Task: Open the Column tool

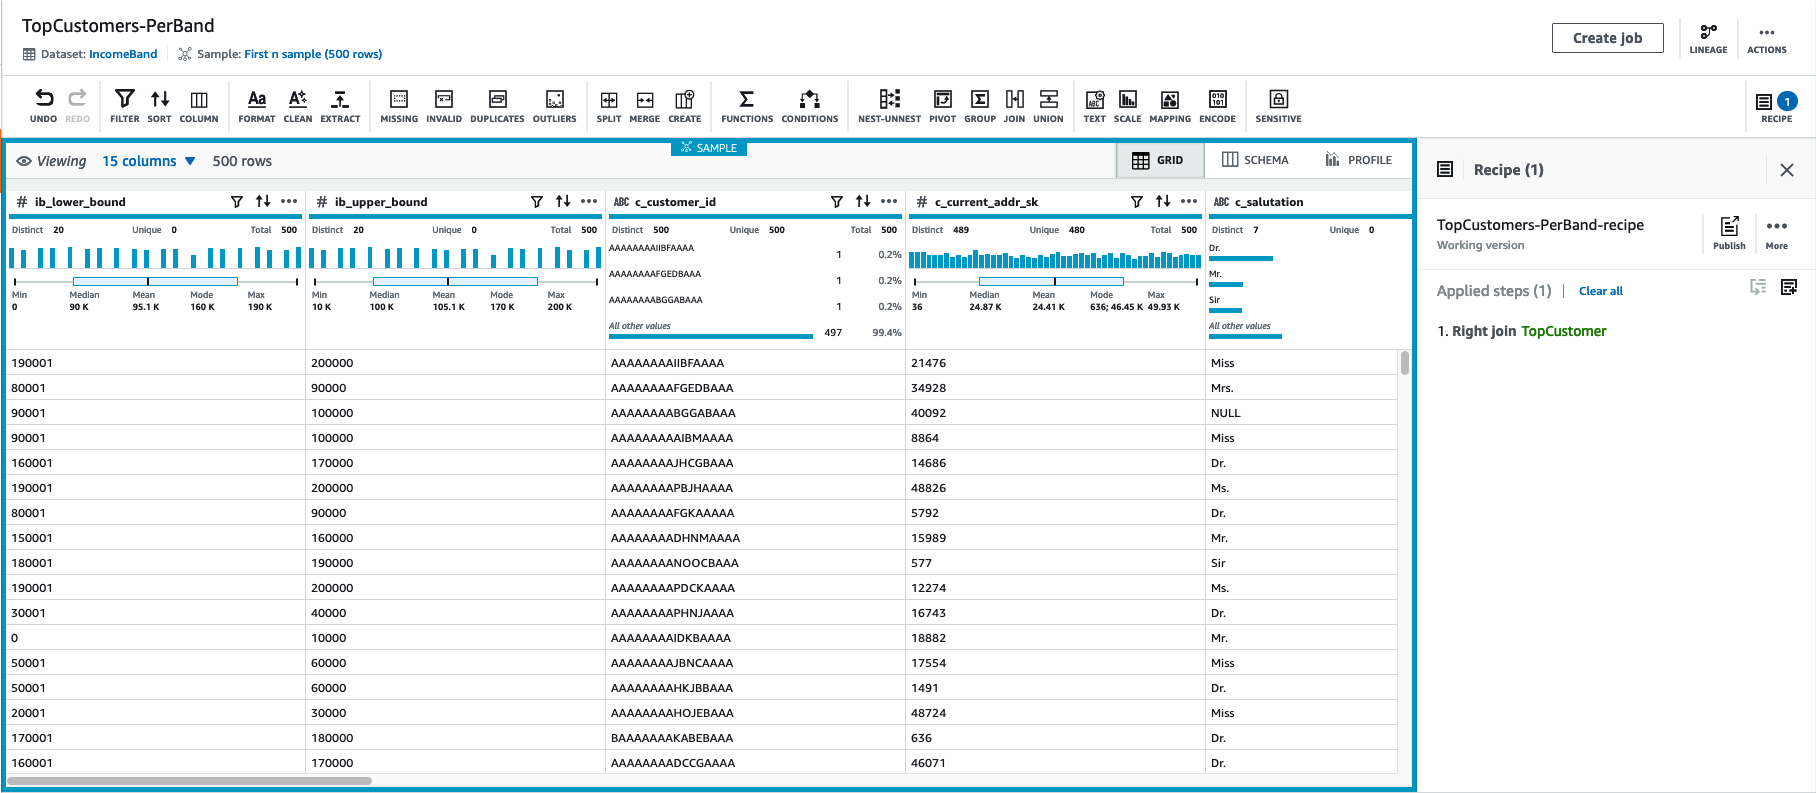Action: [x=199, y=105]
